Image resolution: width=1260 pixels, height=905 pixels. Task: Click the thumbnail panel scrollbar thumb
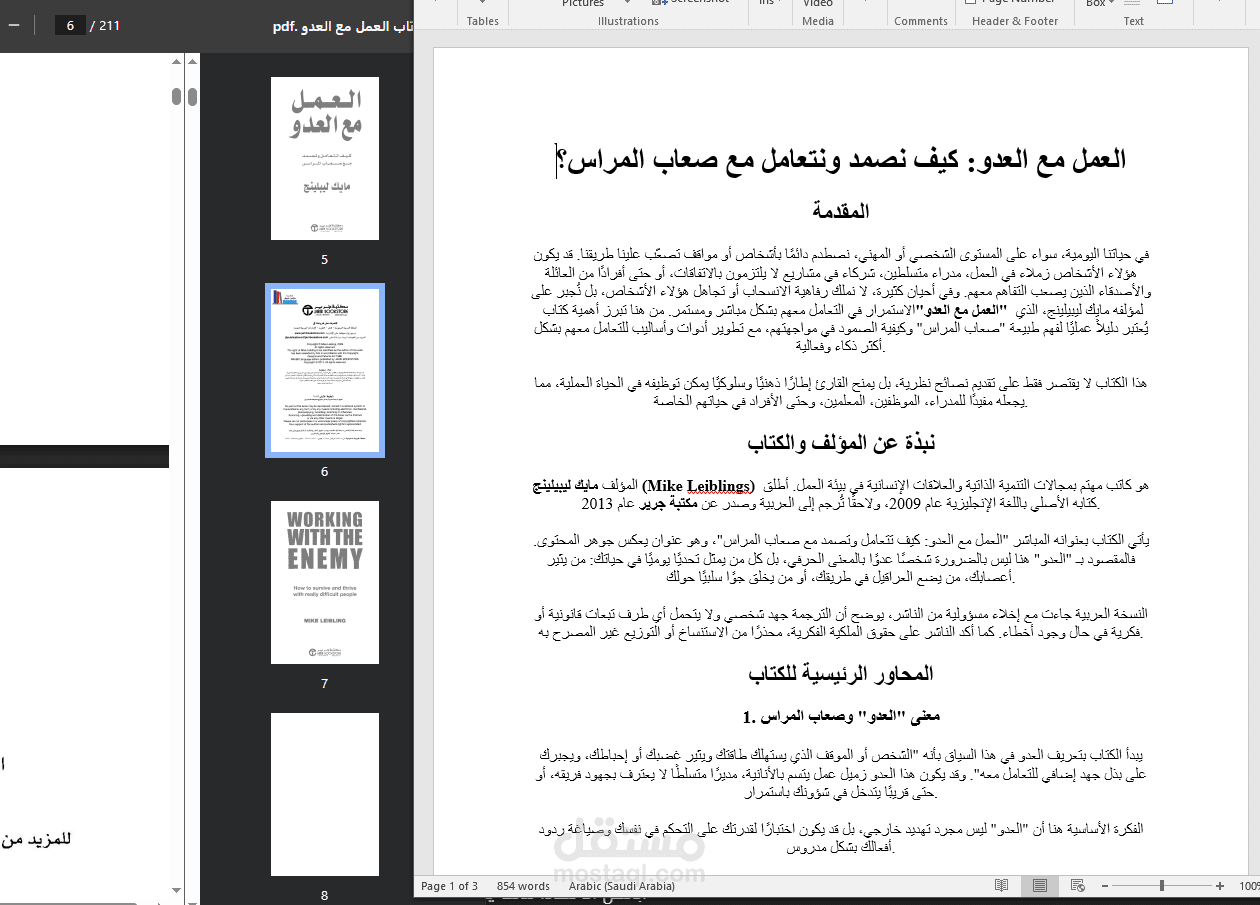192,97
